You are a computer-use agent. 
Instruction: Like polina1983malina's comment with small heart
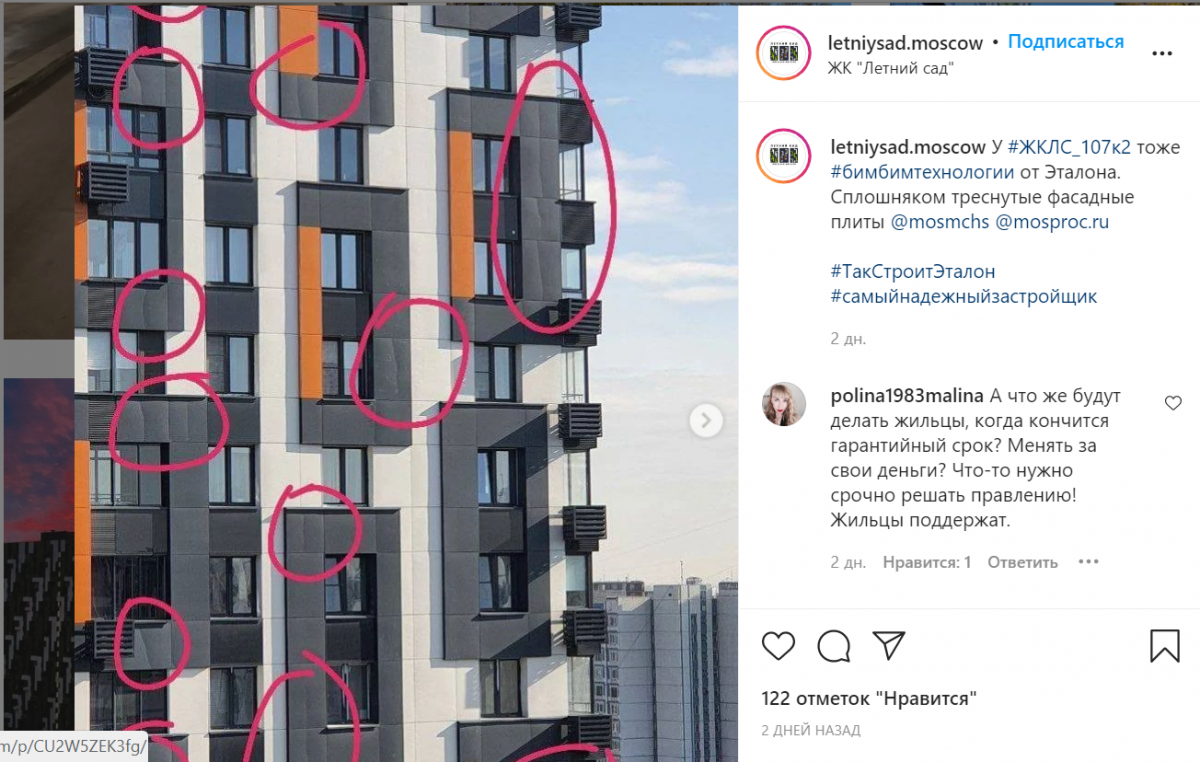(x=1173, y=403)
